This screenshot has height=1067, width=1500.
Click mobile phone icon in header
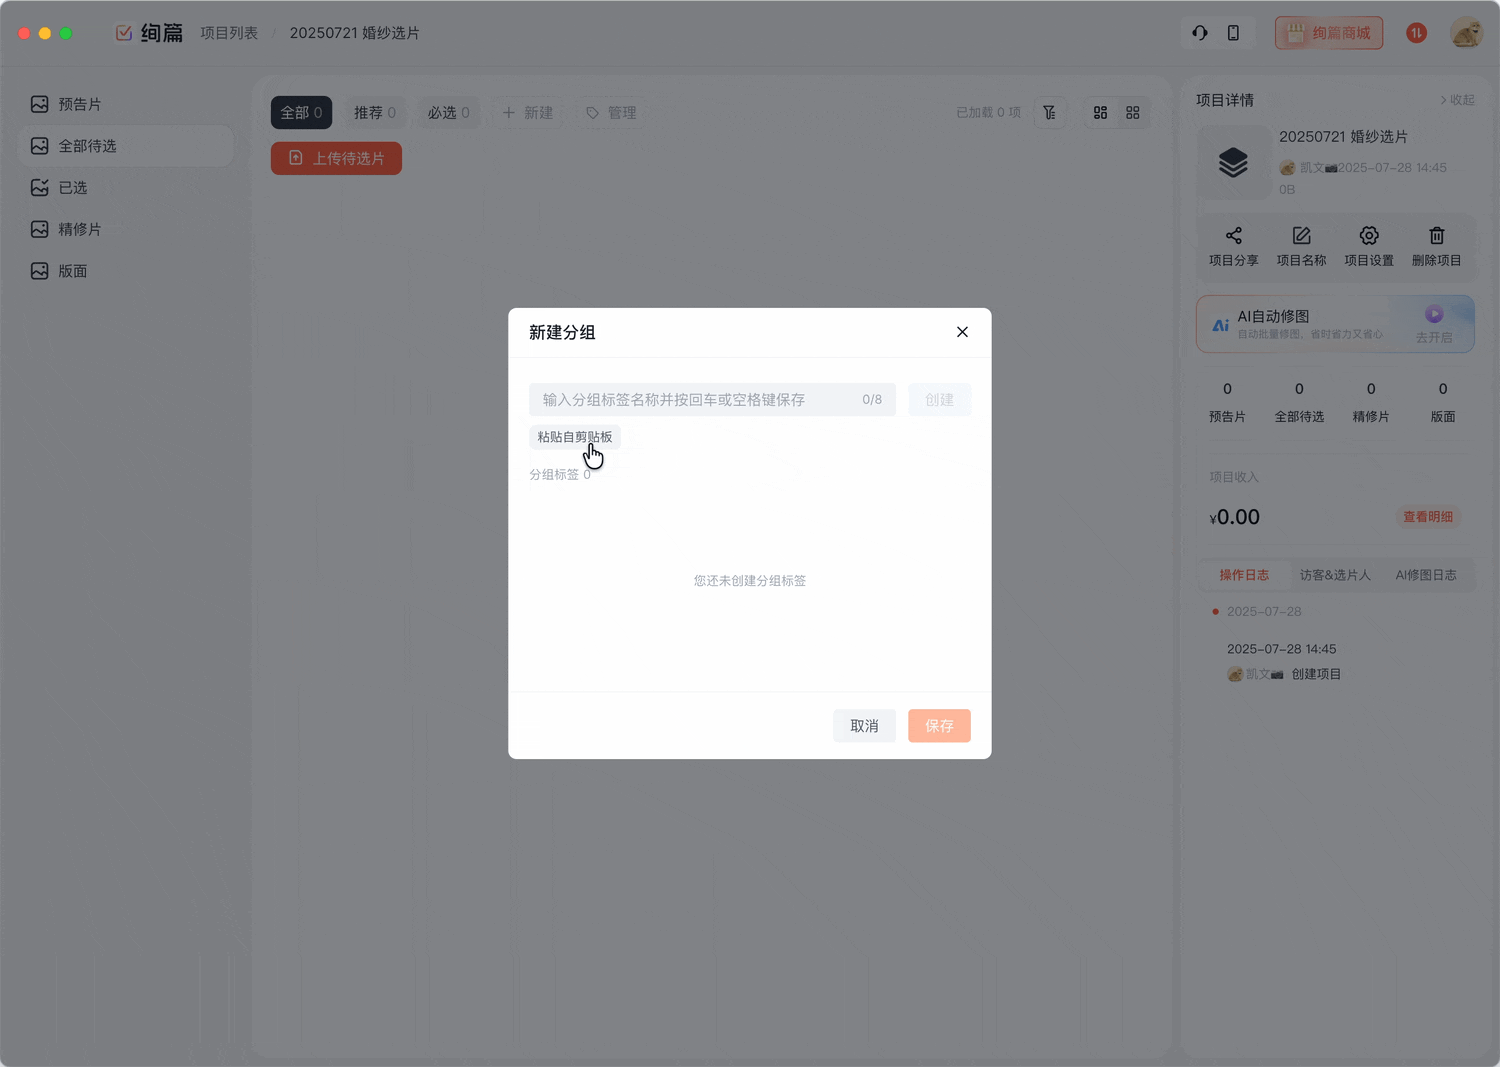coord(1233,33)
